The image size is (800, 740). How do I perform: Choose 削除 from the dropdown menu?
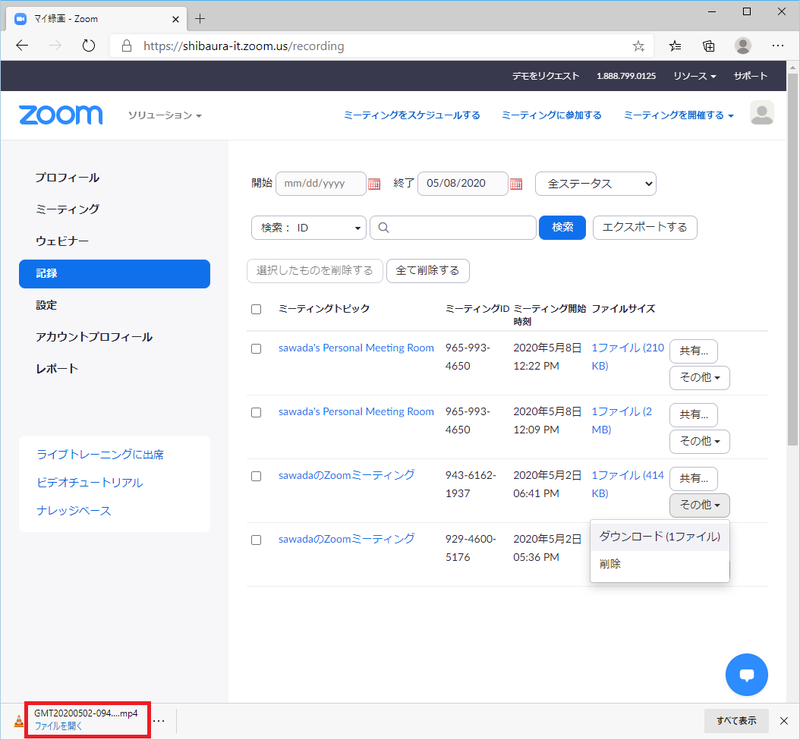pyautogui.click(x=660, y=564)
